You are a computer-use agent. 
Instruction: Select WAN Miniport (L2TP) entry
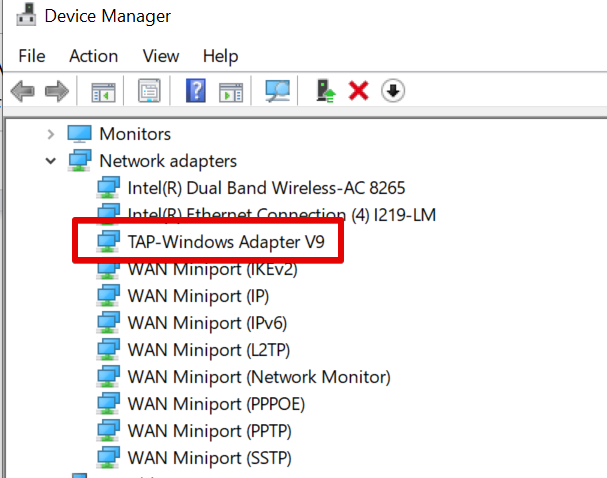(x=209, y=350)
